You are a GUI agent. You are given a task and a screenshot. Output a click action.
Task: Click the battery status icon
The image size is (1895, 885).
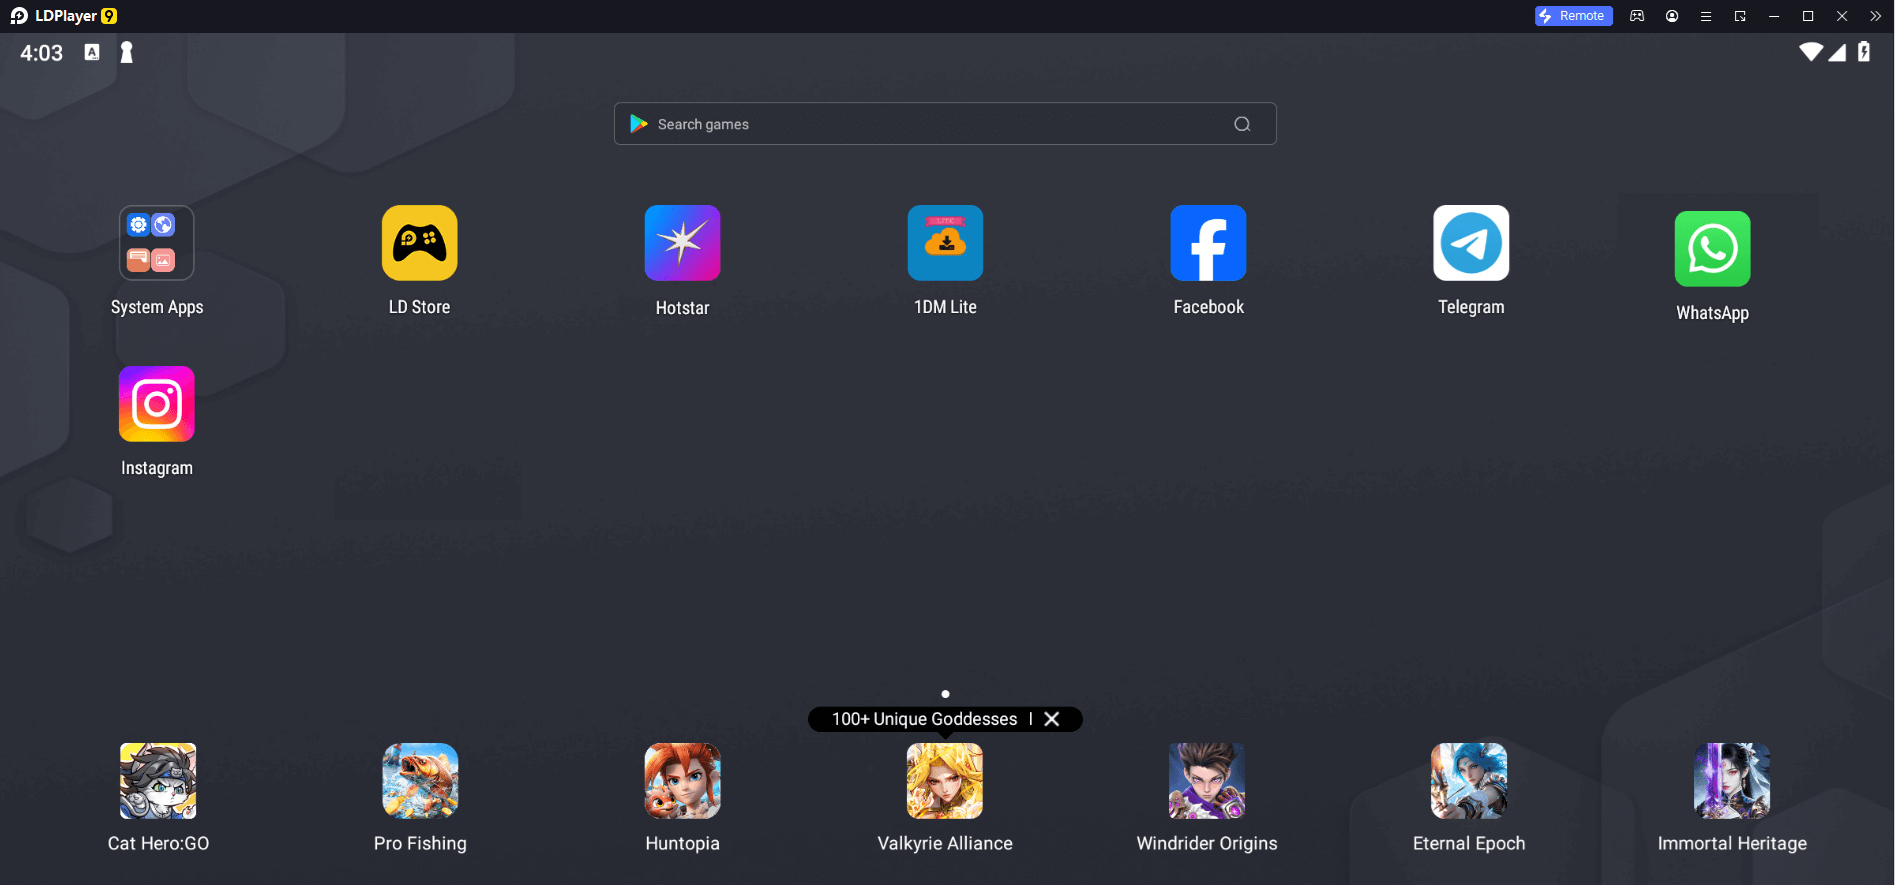tap(1864, 52)
